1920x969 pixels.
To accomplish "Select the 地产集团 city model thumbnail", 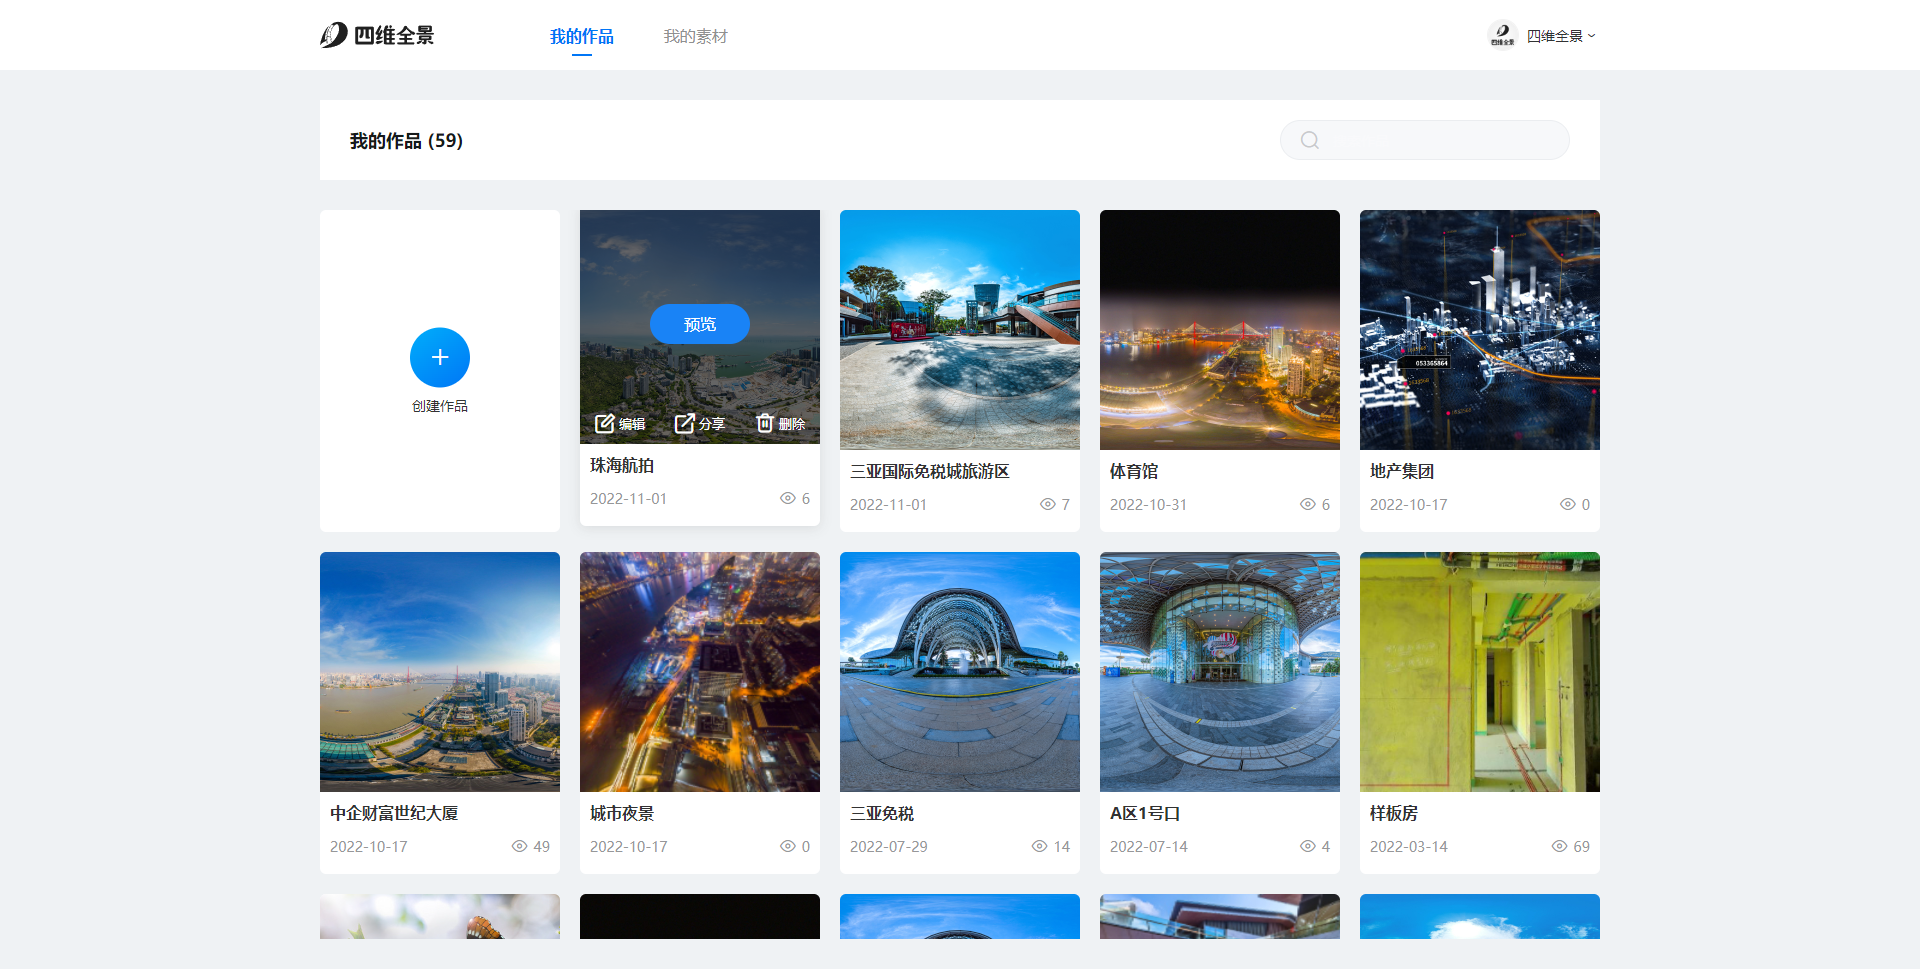I will click(x=1479, y=330).
